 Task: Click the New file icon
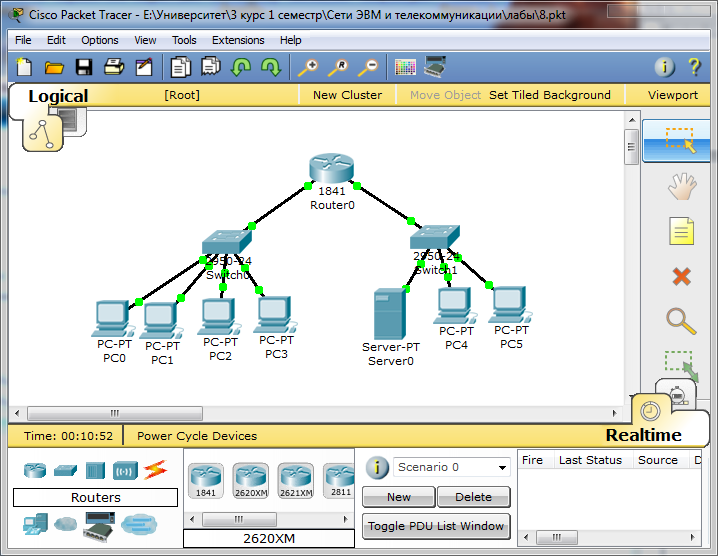[x=24, y=67]
